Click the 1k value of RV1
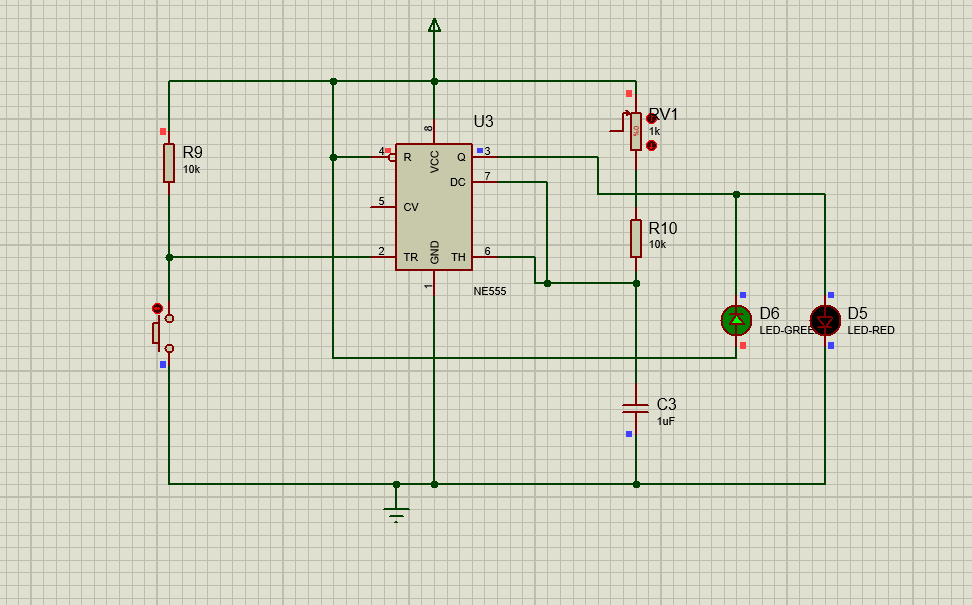The height and width of the screenshot is (605, 972). tap(655, 131)
